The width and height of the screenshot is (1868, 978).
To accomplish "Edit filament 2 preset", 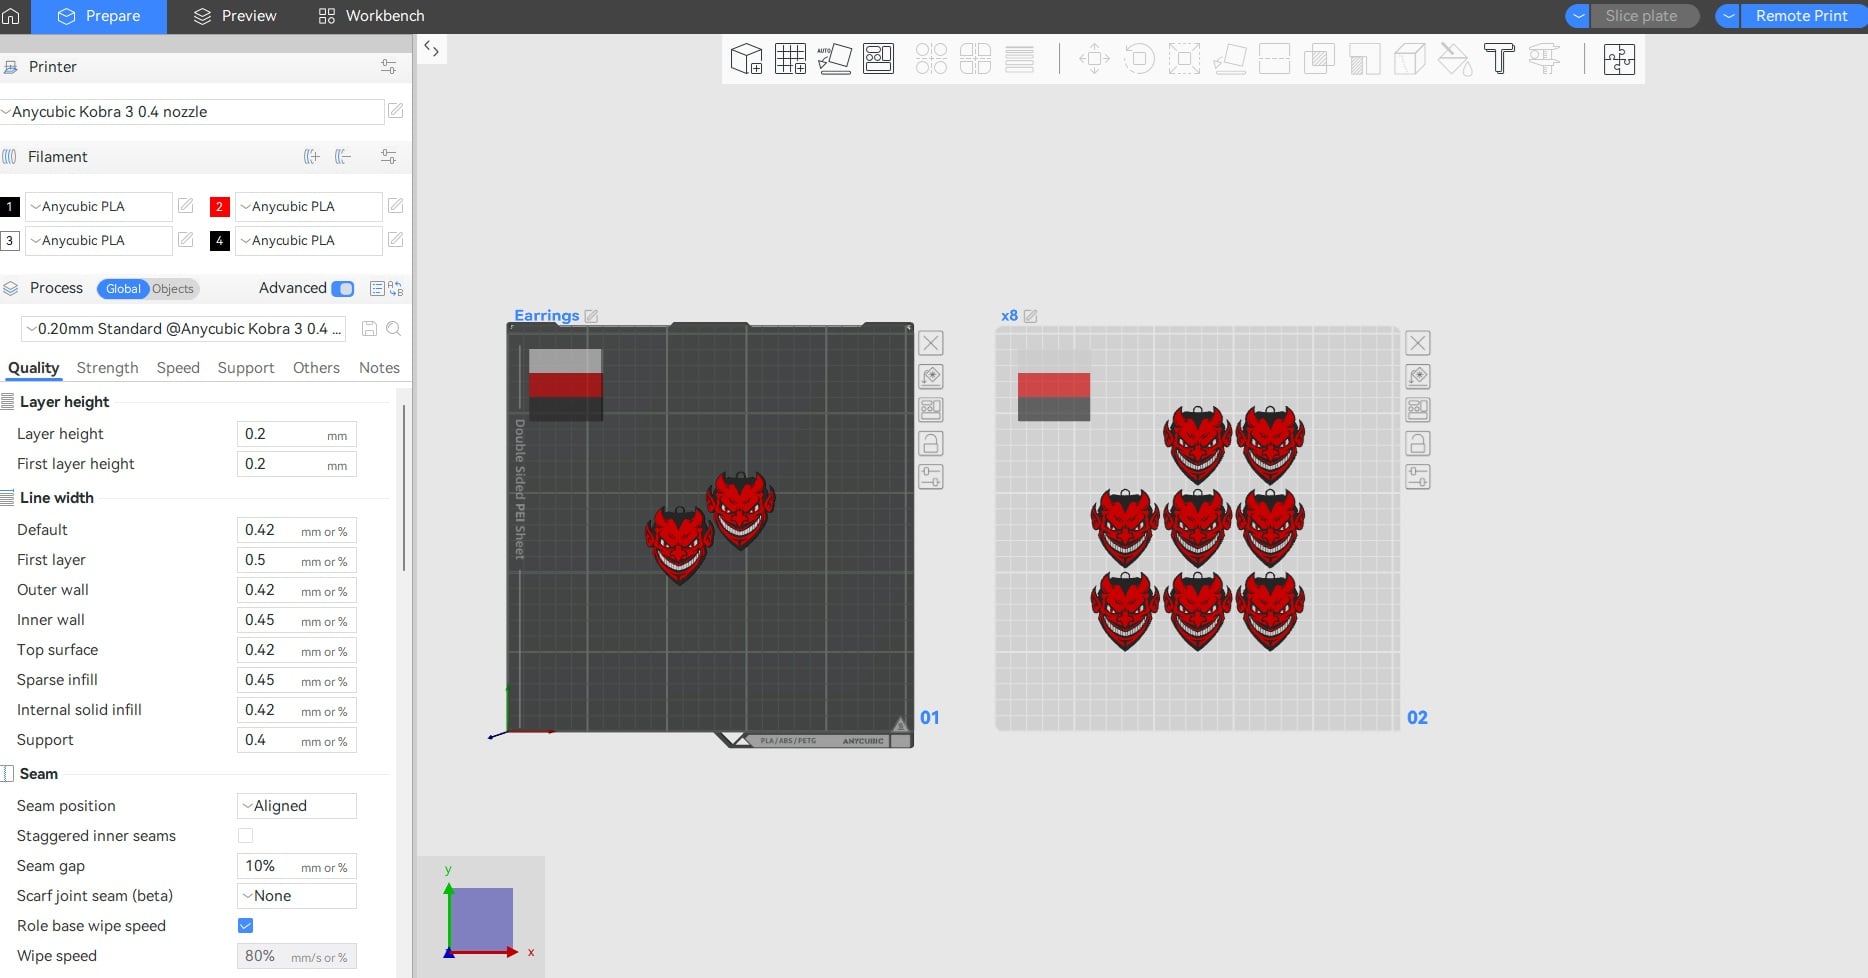I will [395, 206].
